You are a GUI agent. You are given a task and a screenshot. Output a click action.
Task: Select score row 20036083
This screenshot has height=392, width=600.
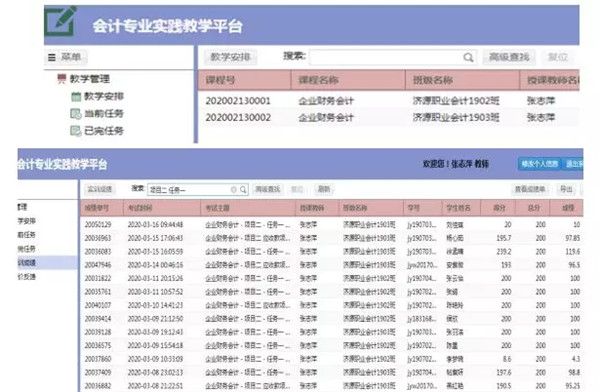(x=331, y=252)
